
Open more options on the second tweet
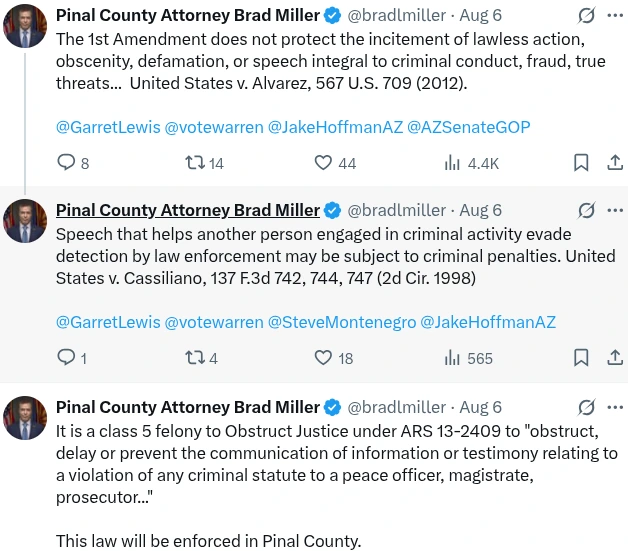tap(615, 210)
